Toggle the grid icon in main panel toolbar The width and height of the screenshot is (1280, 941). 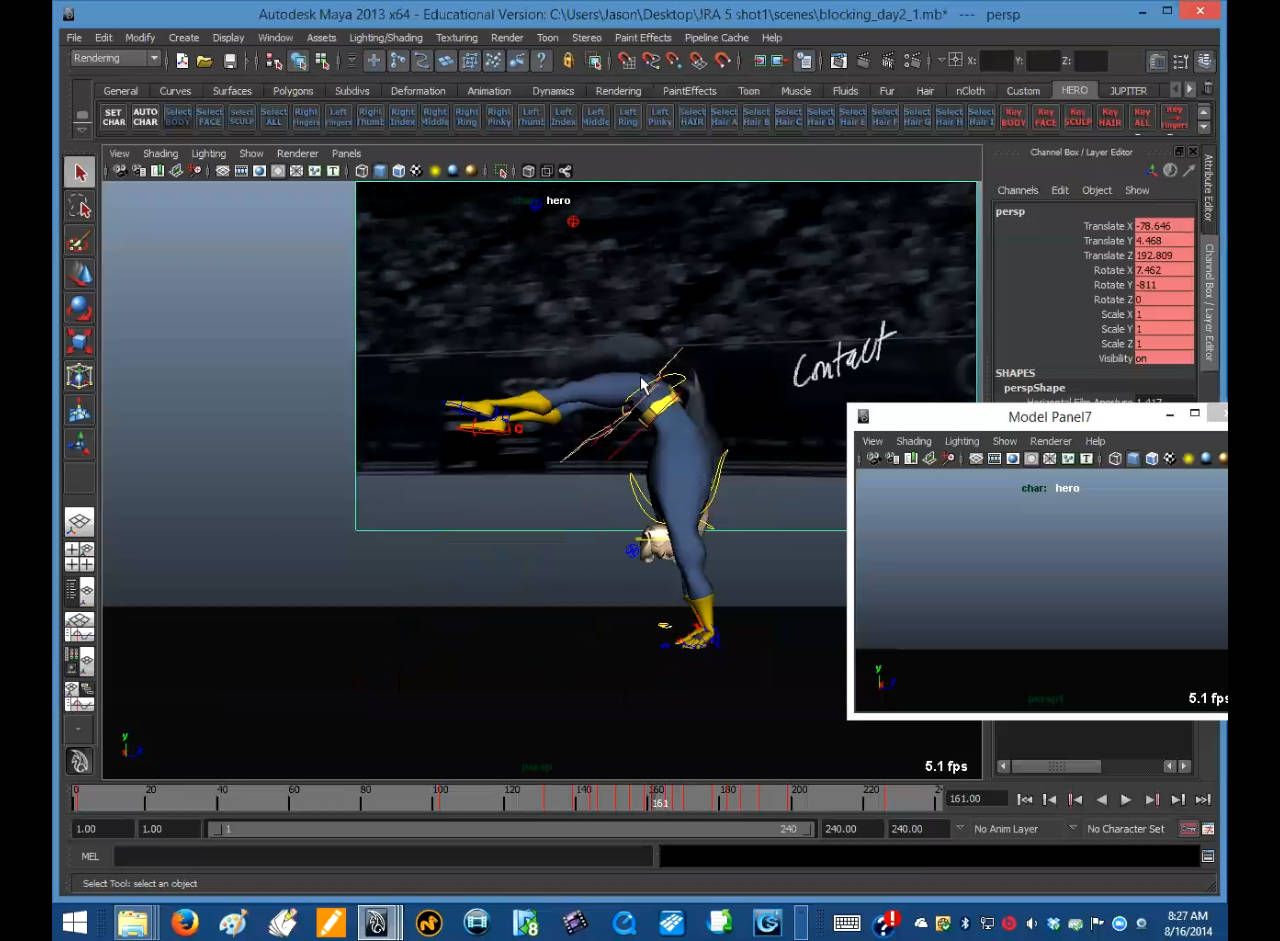tap(223, 171)
